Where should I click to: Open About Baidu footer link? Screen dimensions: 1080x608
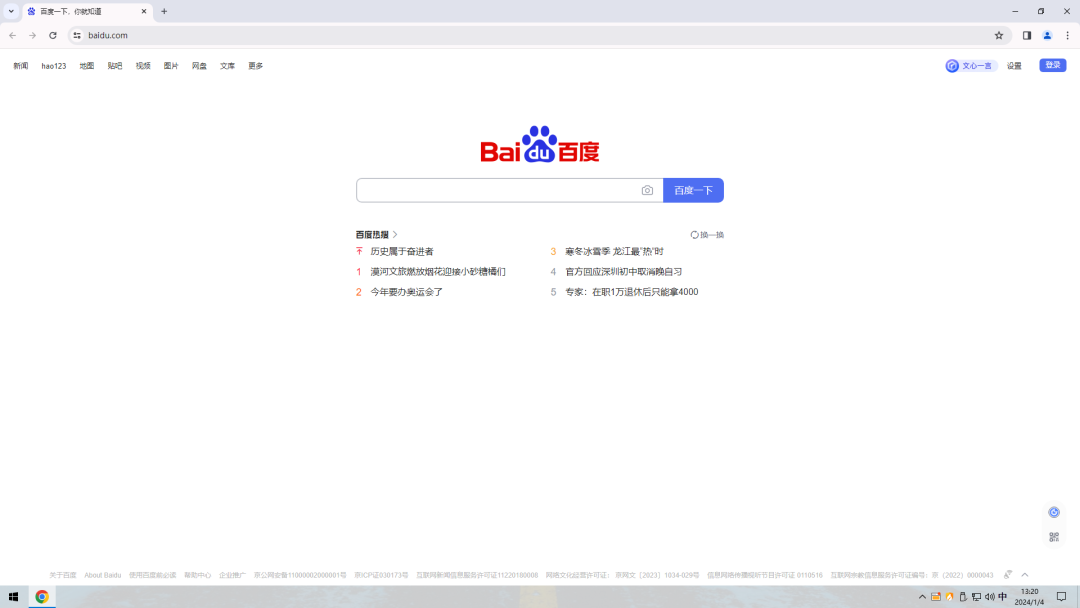103,576
